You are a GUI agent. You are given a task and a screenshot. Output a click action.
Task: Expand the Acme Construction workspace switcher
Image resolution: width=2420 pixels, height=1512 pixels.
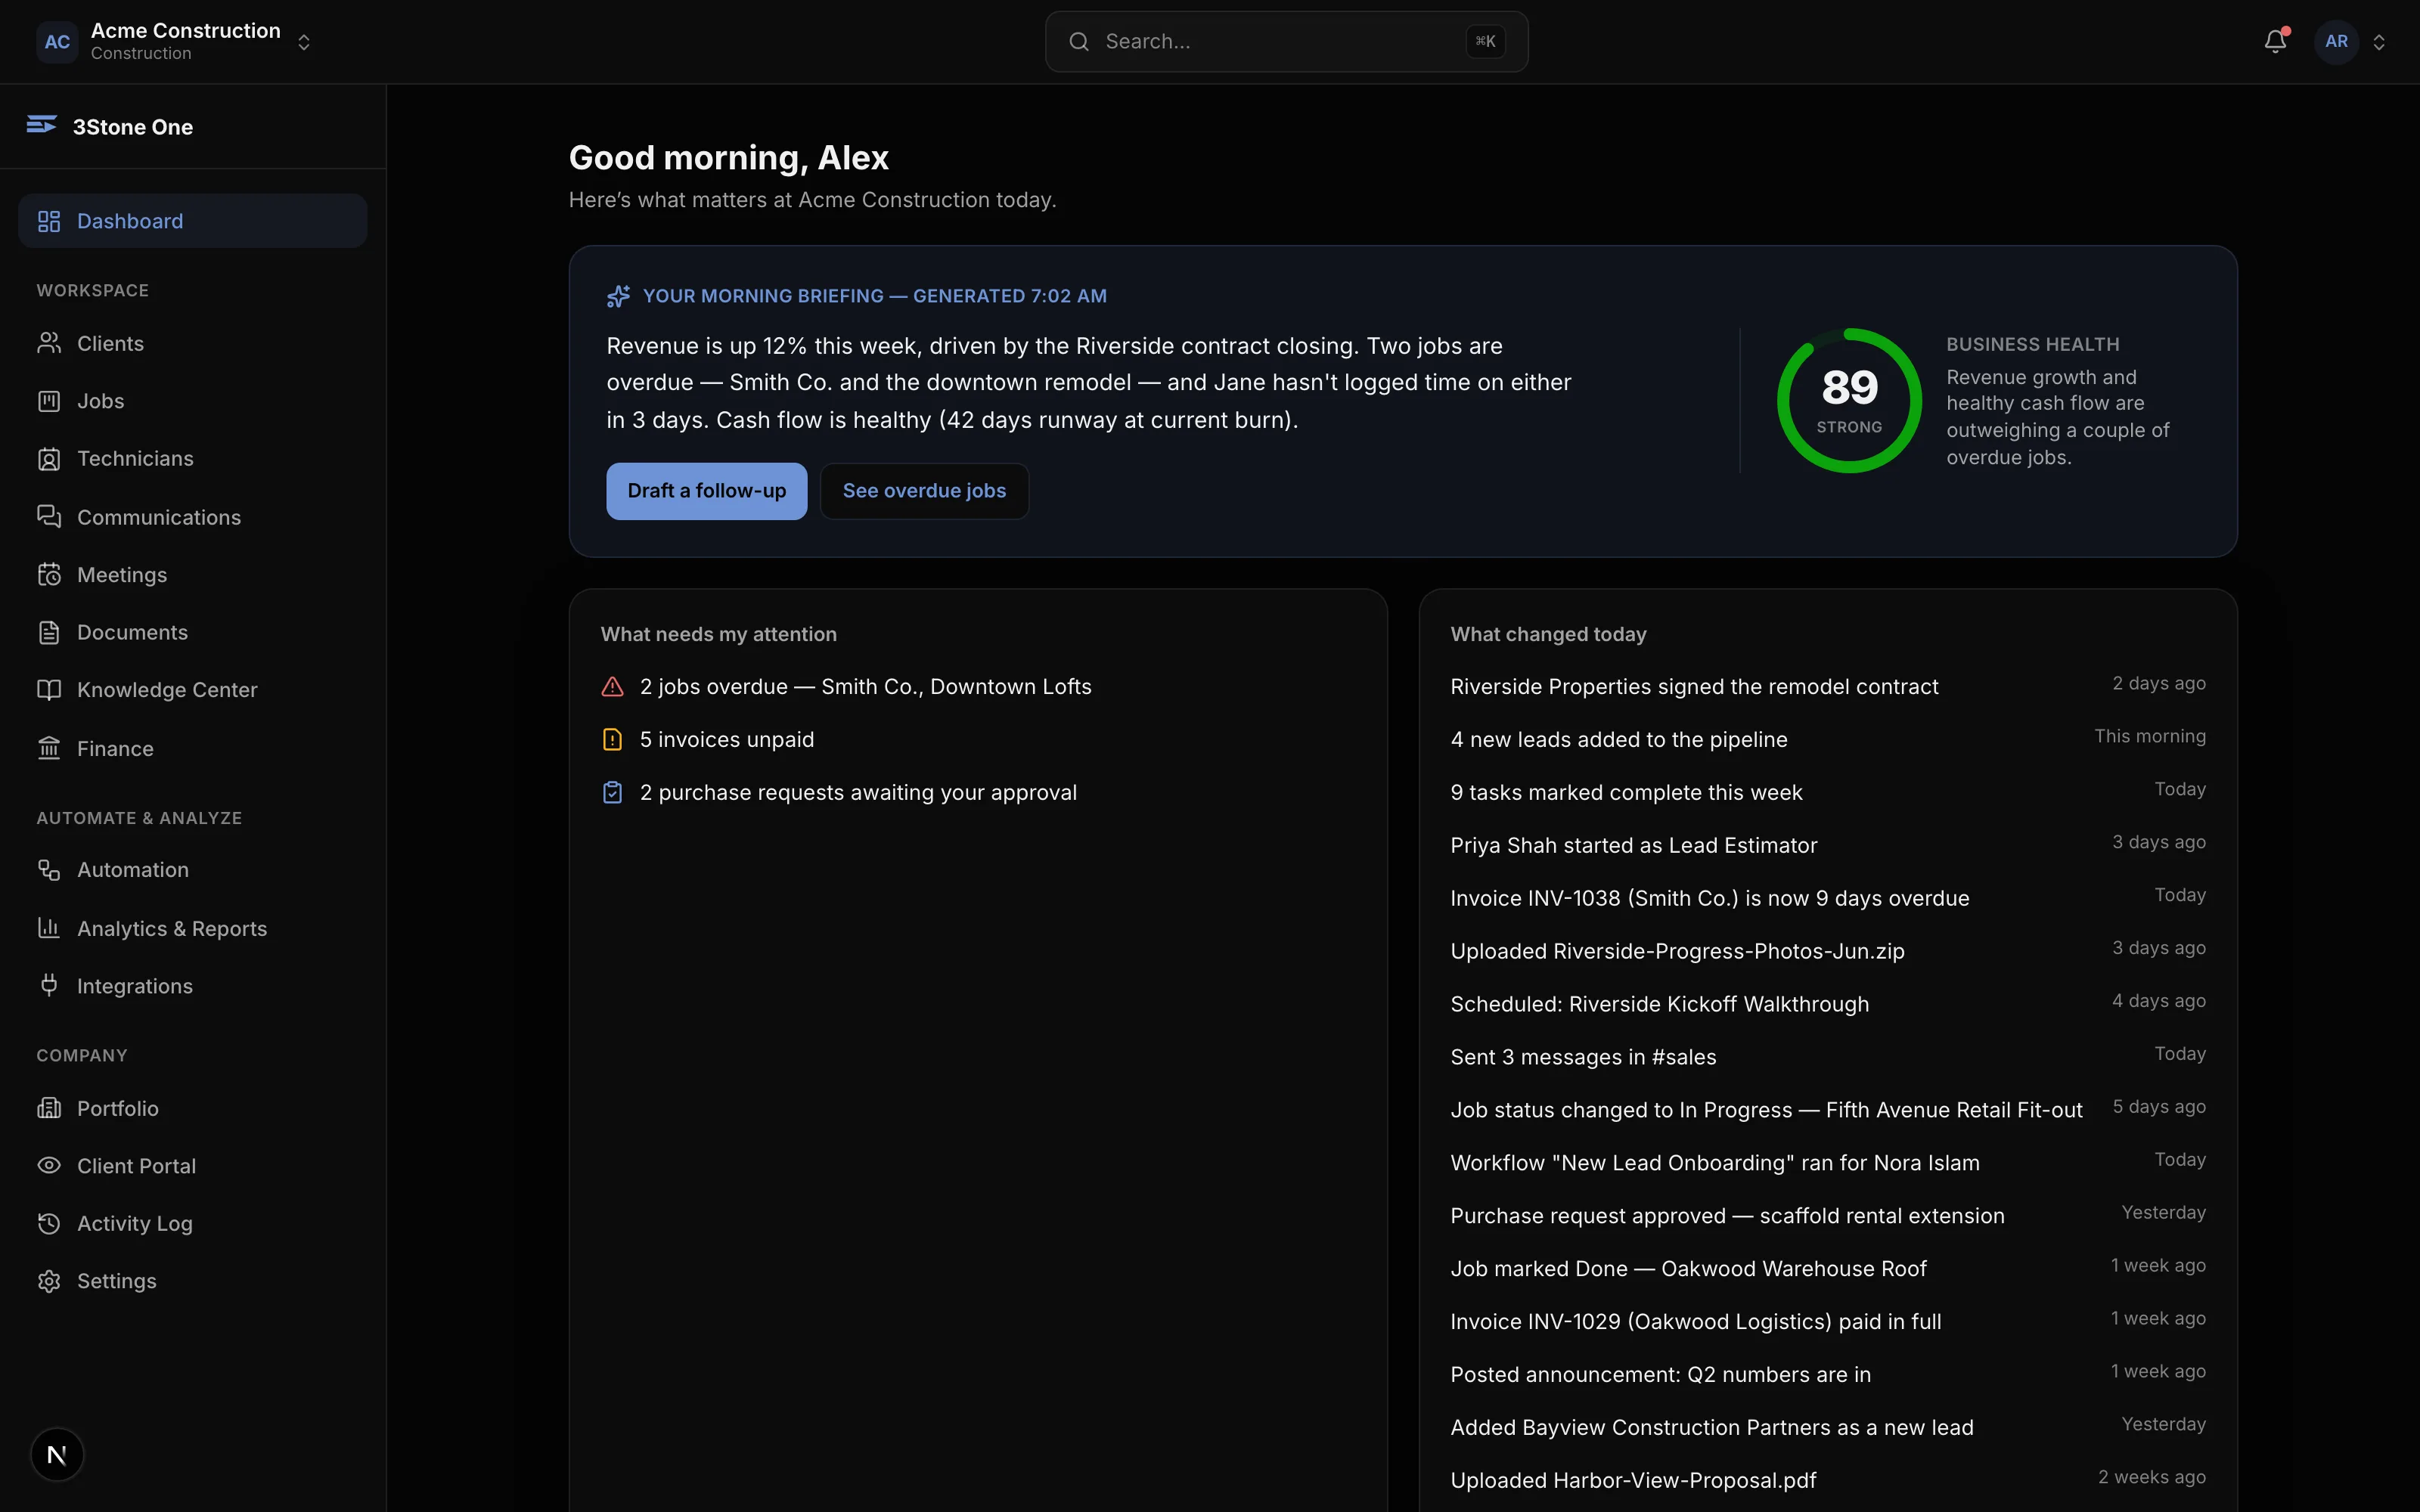(304, 42)
